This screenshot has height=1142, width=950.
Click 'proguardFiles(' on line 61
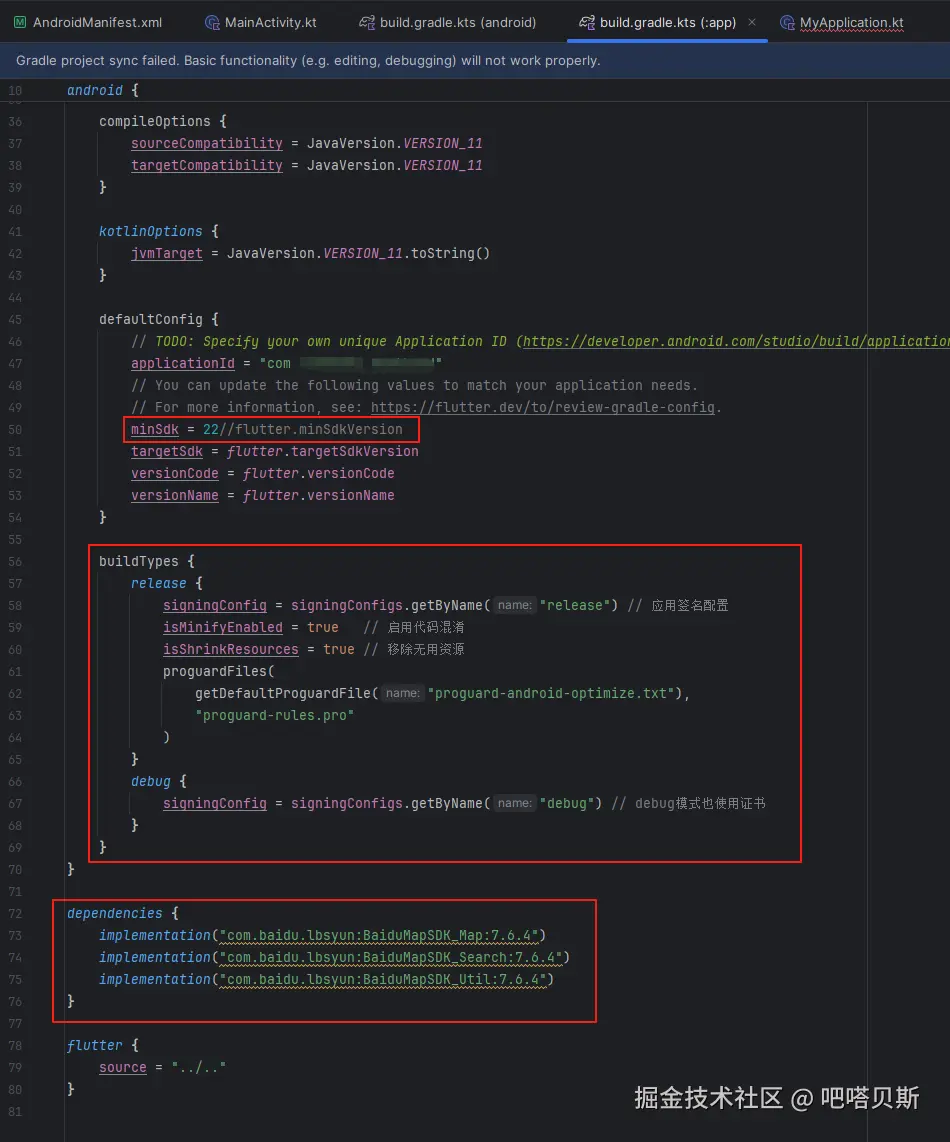click(219, 672)
